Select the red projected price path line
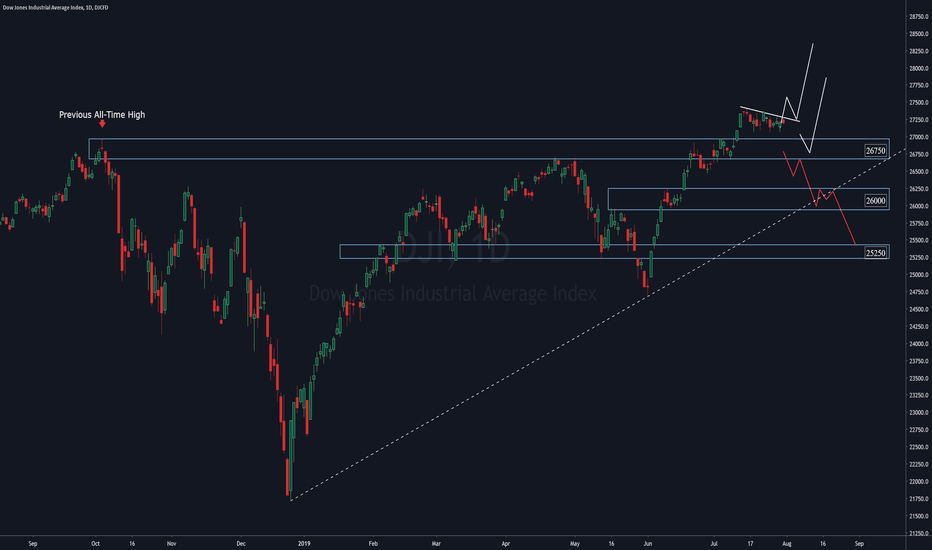Viewport: 932px width, 550px height. [820, 196]
